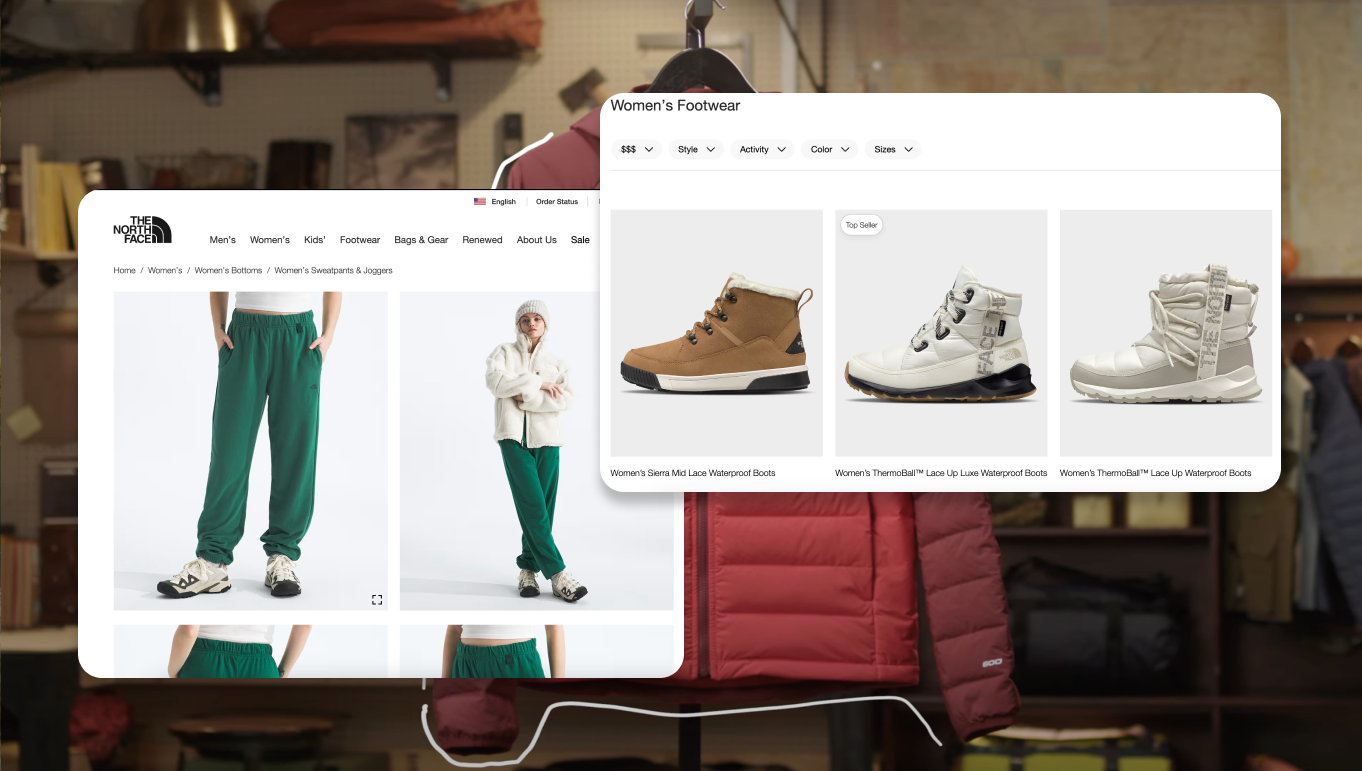The width and height of the screenshot is (1362, 771).
Task: Open the Renewed menu
Action: tap(482, 240)
